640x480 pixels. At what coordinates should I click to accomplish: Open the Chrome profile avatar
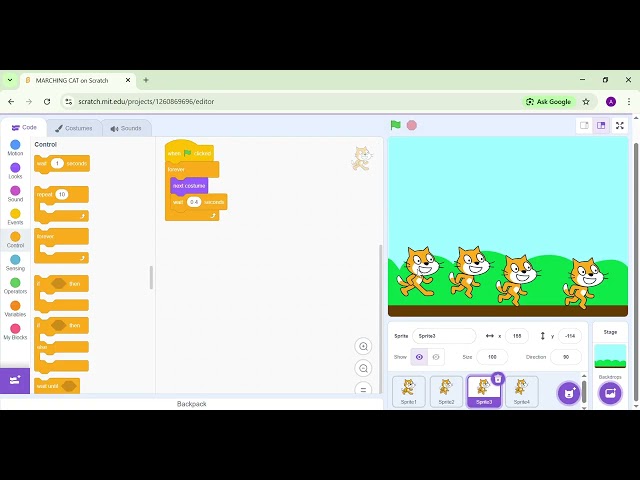point(611,102)
